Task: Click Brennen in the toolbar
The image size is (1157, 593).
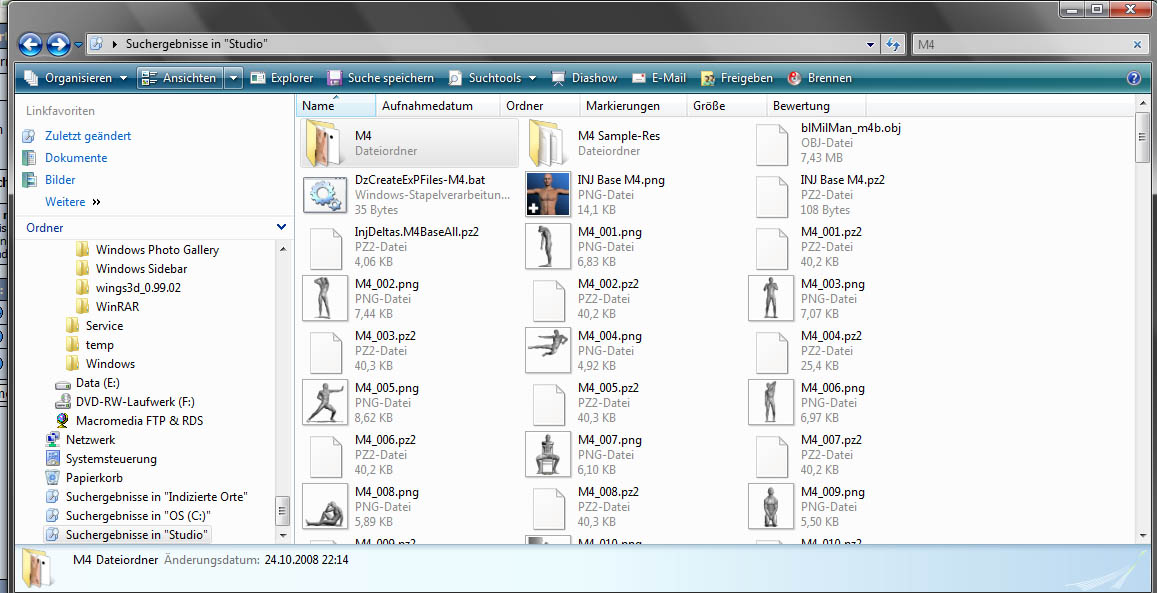Action: pos(820,77)
